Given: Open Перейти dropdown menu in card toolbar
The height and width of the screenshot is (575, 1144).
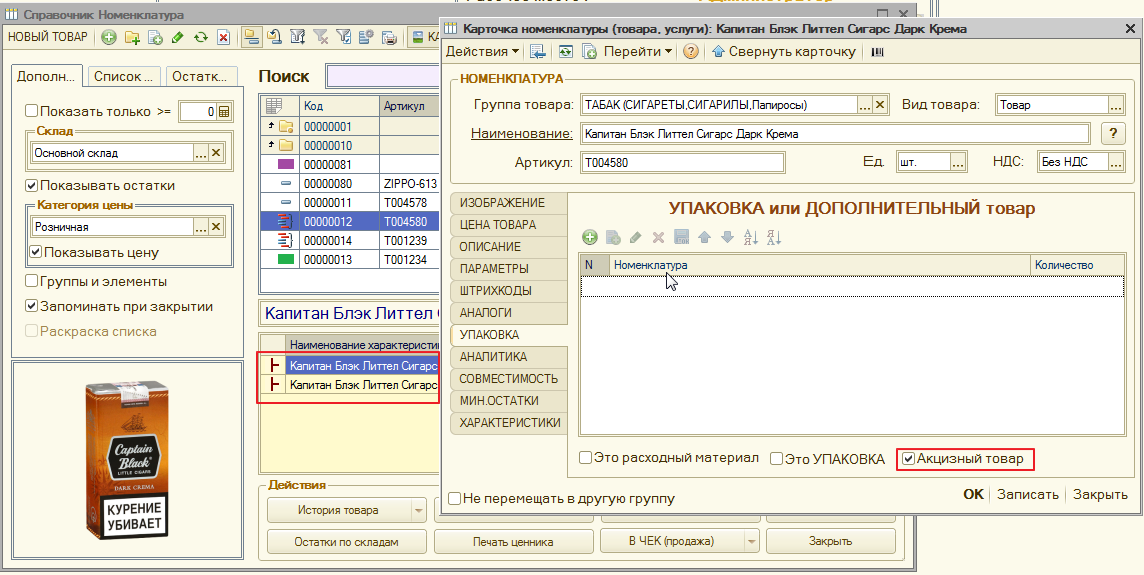Looking at the screenshot, I should click(x=638, y=51).
